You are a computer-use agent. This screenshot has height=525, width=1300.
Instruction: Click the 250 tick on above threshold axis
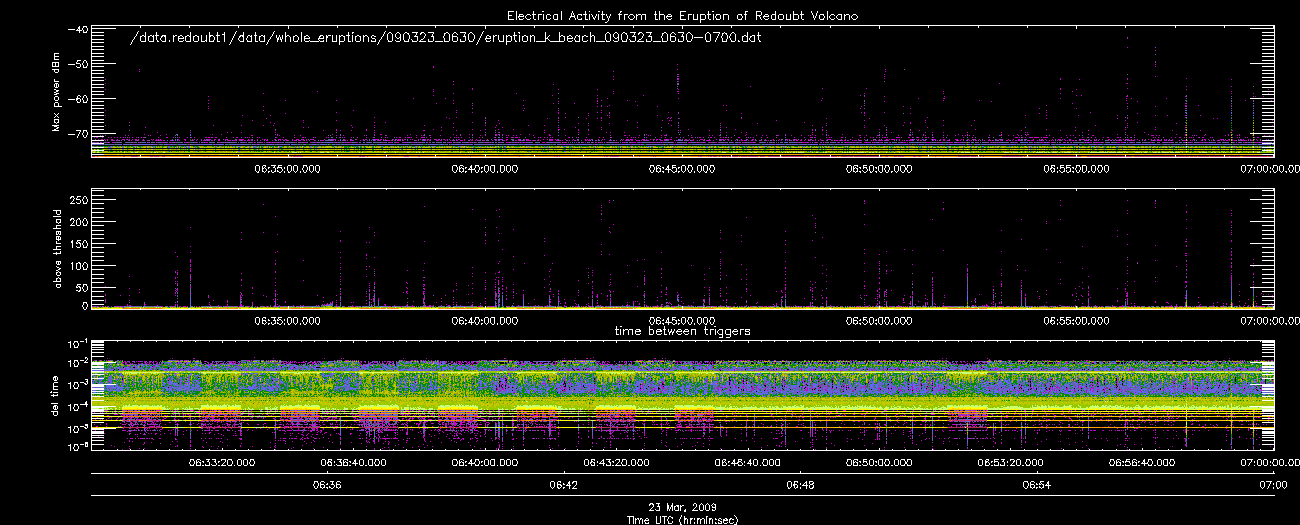coord(77,200)
